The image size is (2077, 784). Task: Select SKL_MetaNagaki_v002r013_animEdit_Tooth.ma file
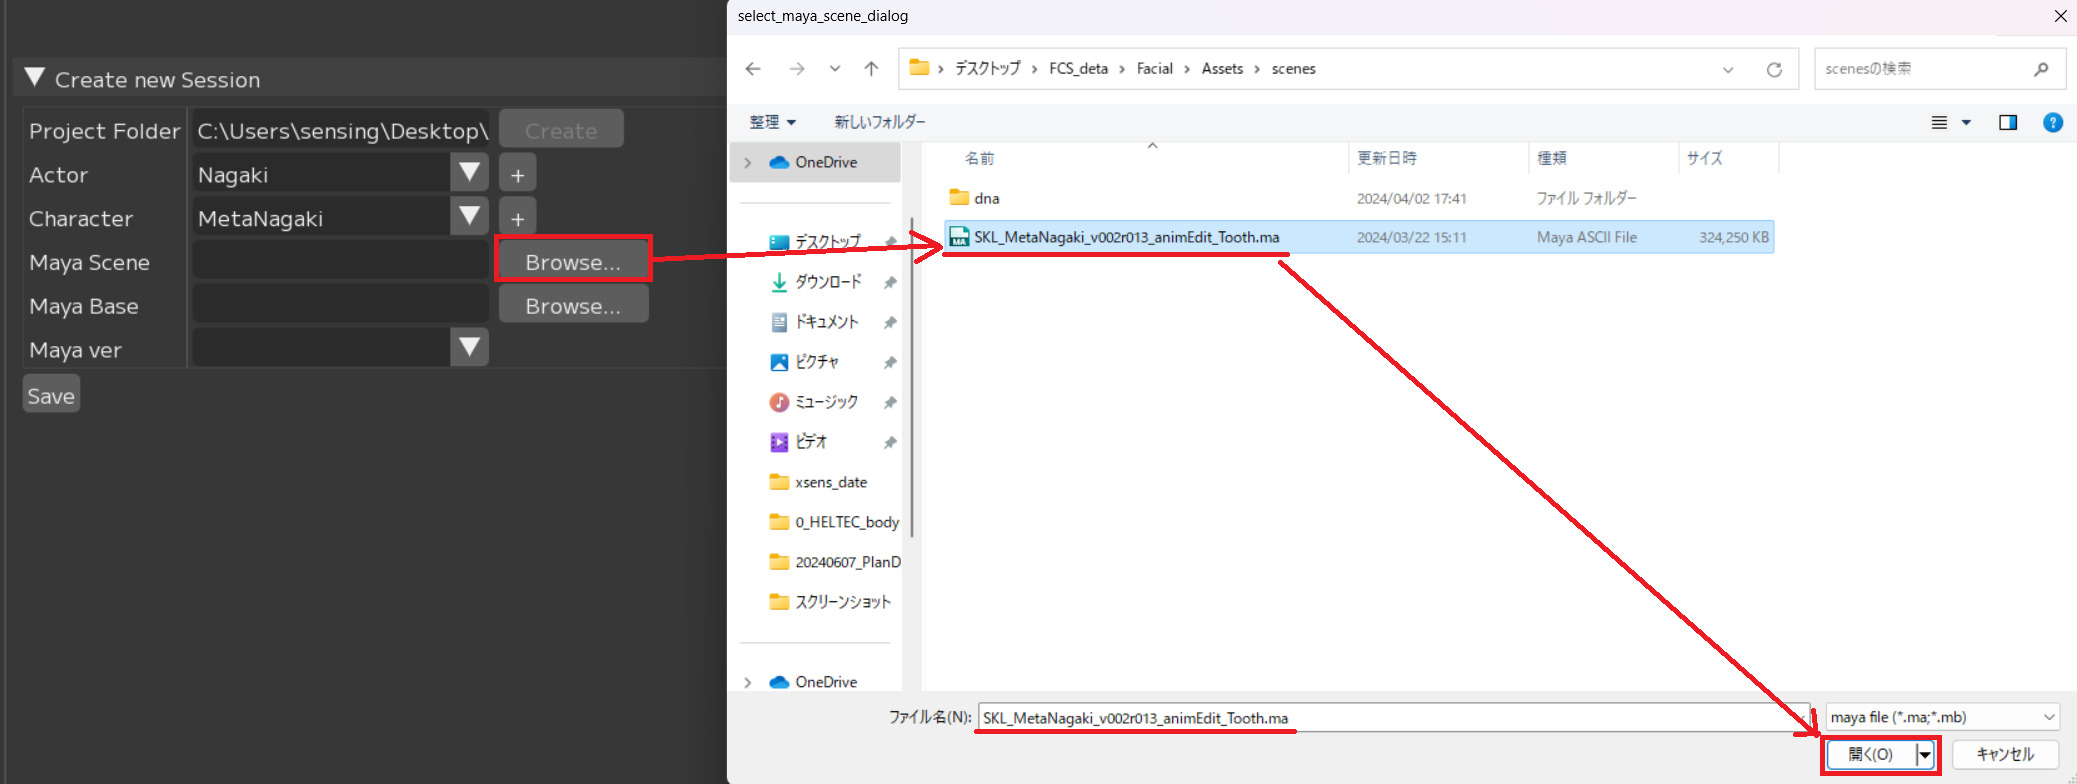1126,237
